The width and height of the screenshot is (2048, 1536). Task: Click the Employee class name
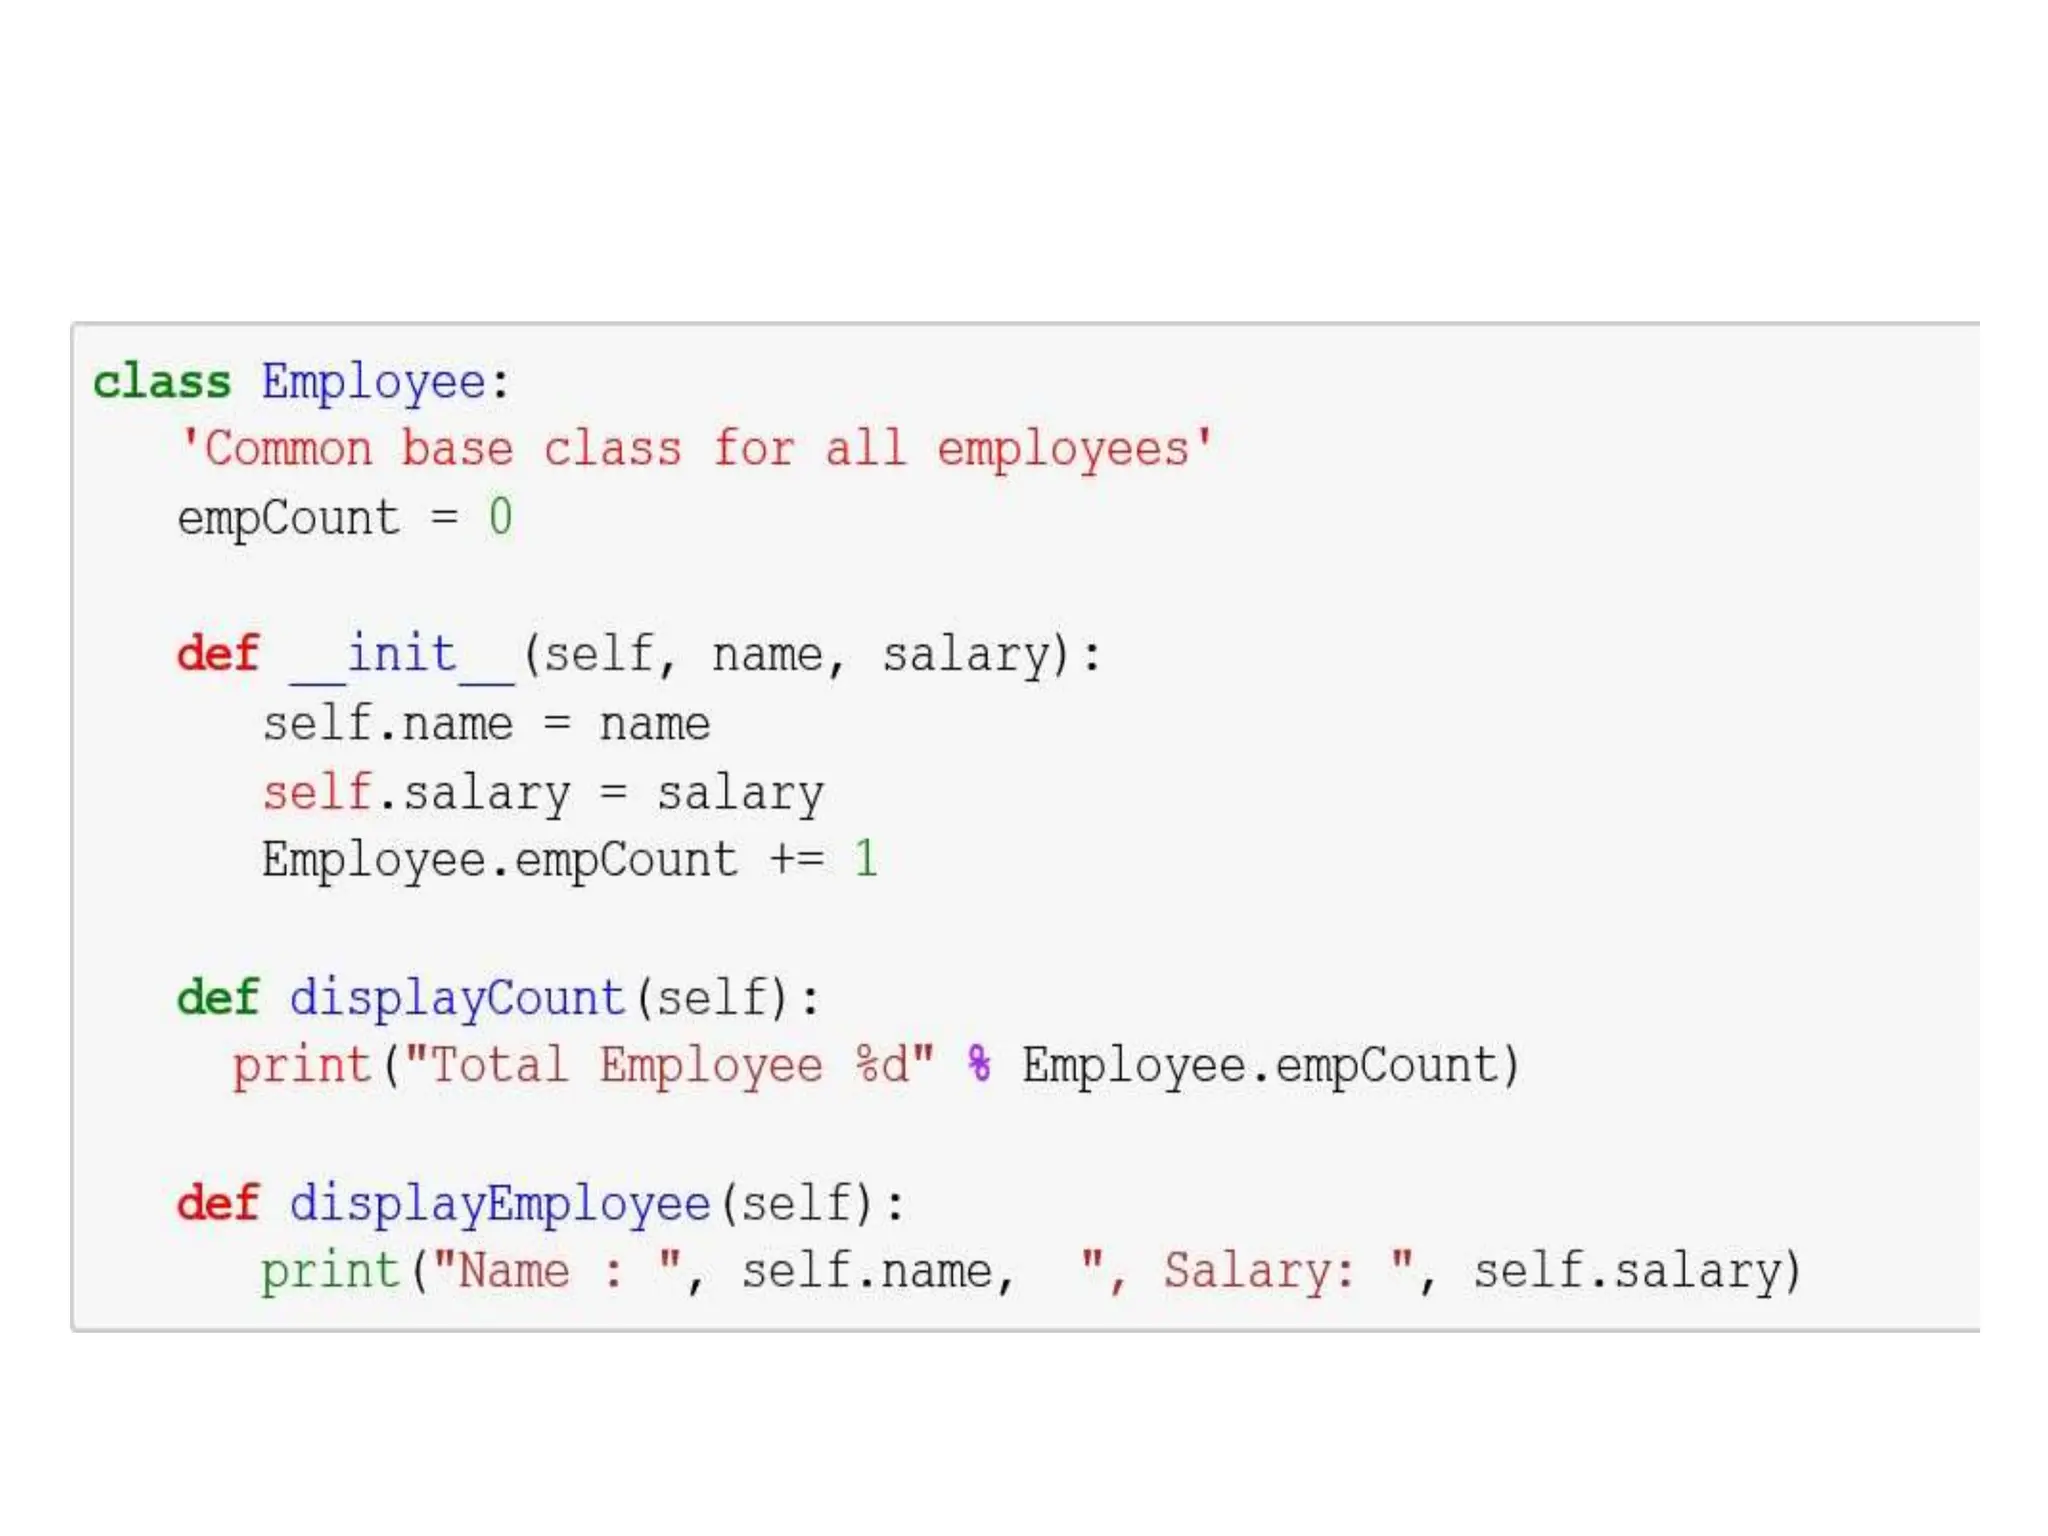click(373, 382)
